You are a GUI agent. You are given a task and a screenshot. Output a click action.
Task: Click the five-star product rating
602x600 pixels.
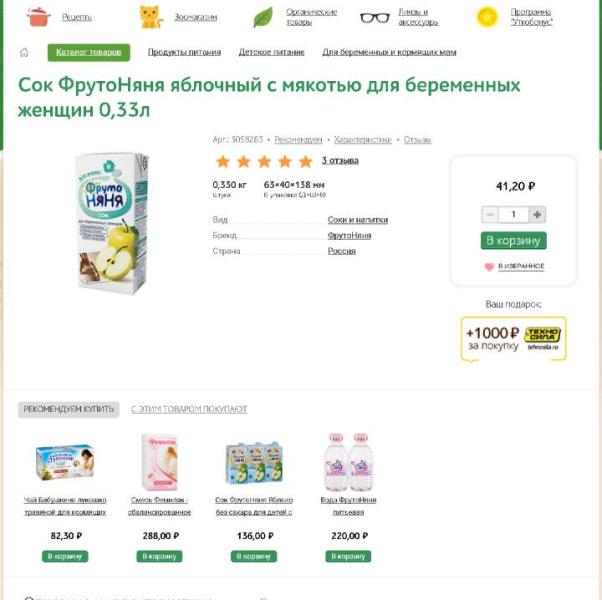tap(264, 161)
